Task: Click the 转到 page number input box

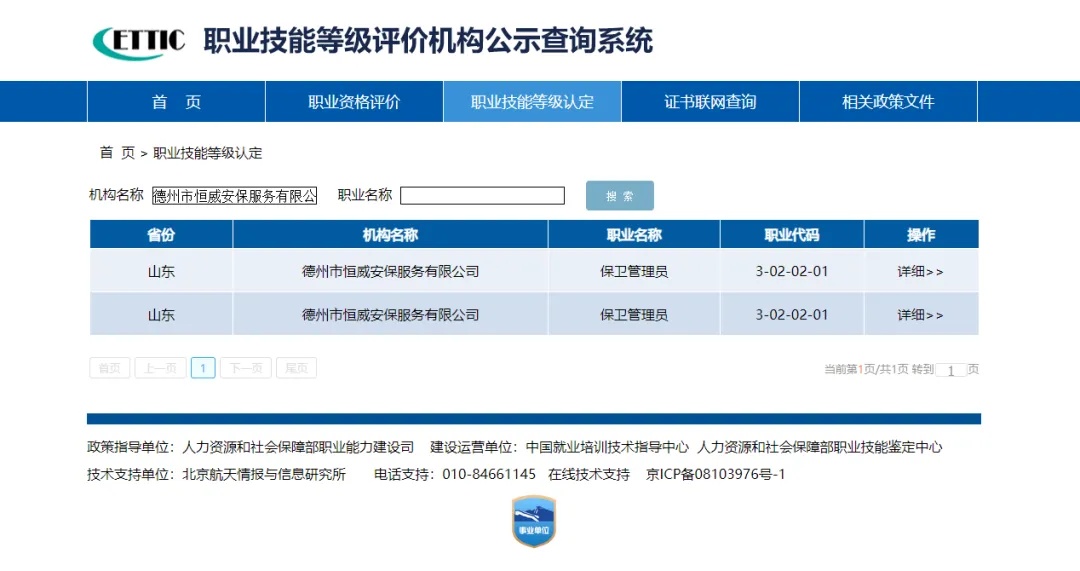Action: pos(950,370)
